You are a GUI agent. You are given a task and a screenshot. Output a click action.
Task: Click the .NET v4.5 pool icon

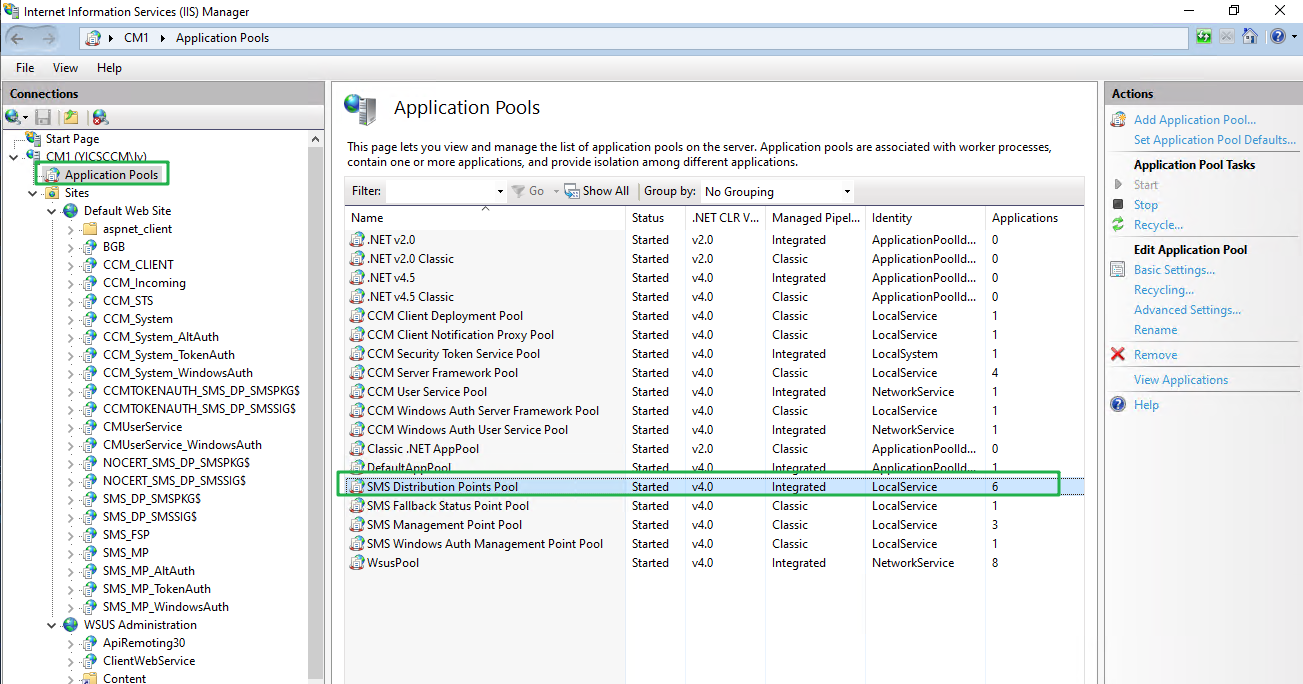[357, 278]
